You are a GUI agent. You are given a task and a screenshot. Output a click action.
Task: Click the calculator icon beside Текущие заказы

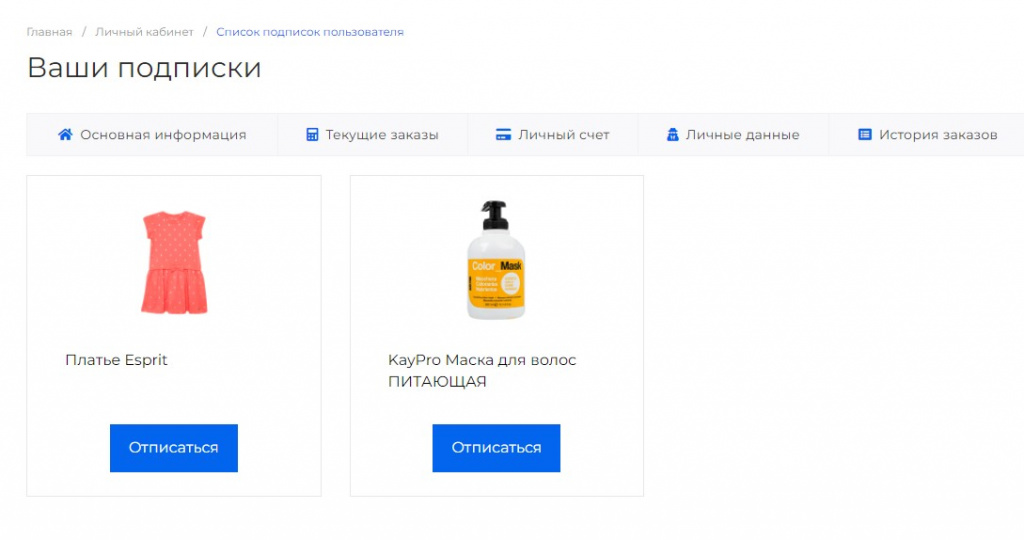pos(312,135)
